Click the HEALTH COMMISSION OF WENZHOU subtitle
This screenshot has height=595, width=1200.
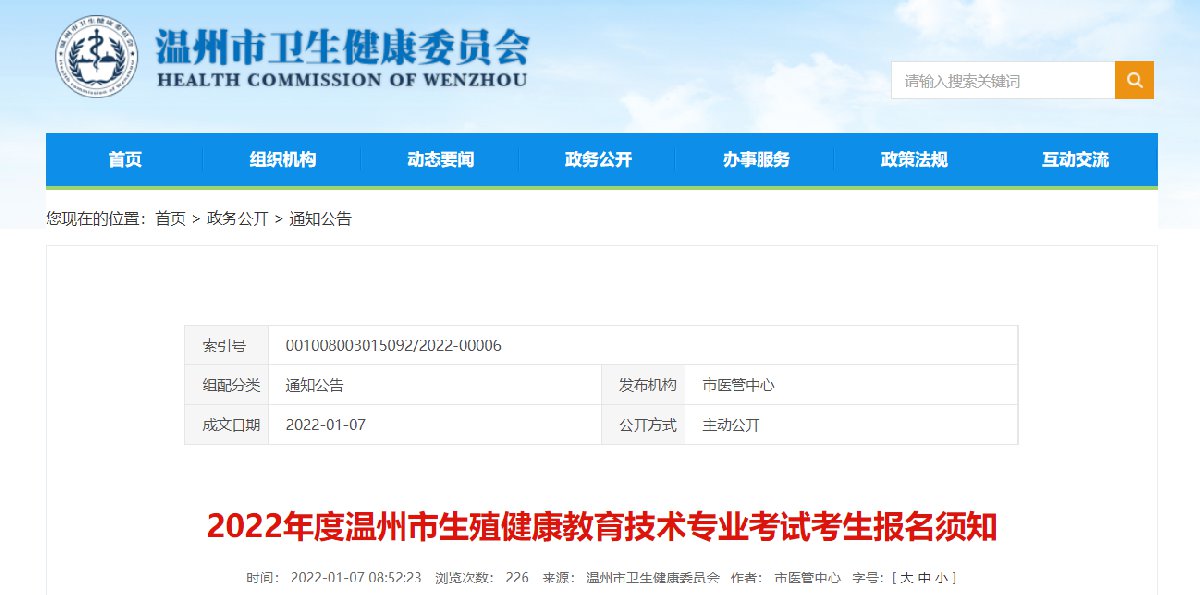[x=342, y=79]
